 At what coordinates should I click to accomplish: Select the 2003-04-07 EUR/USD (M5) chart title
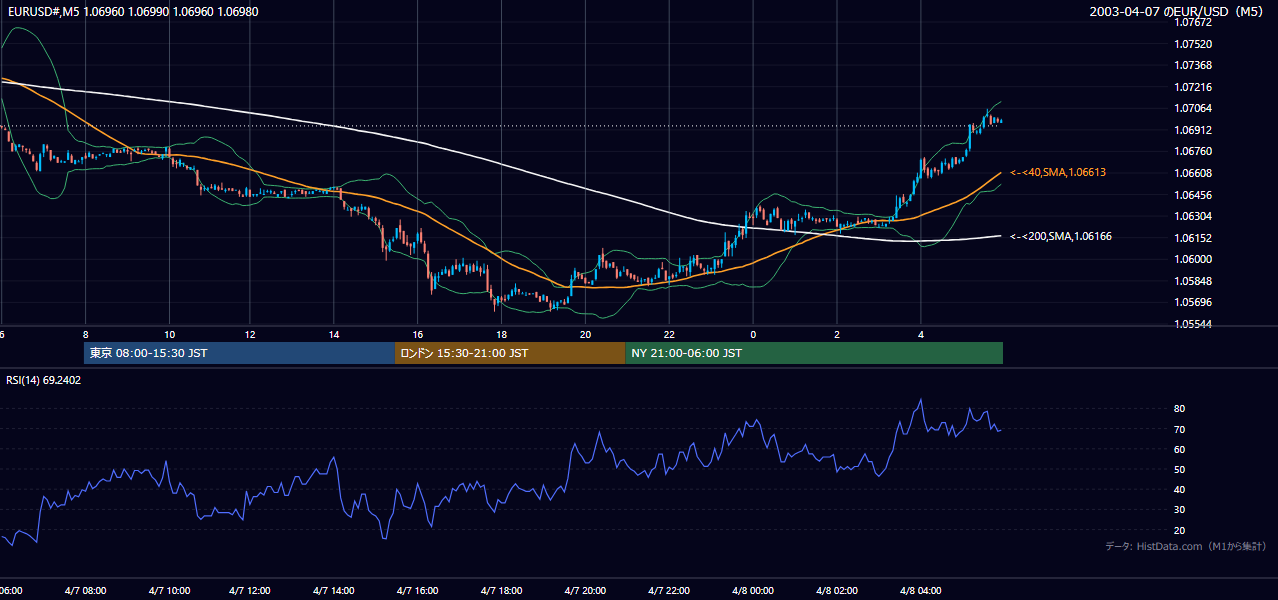1178,12
